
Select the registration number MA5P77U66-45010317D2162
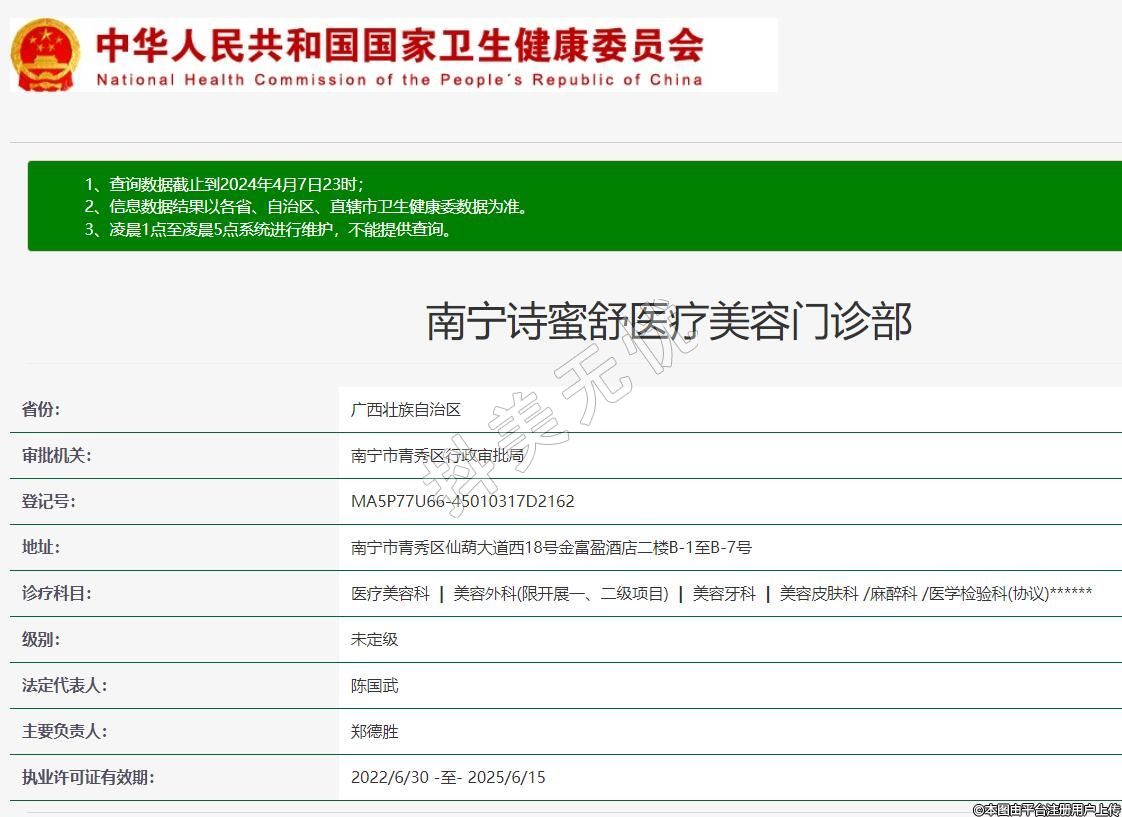click(462, 502)
